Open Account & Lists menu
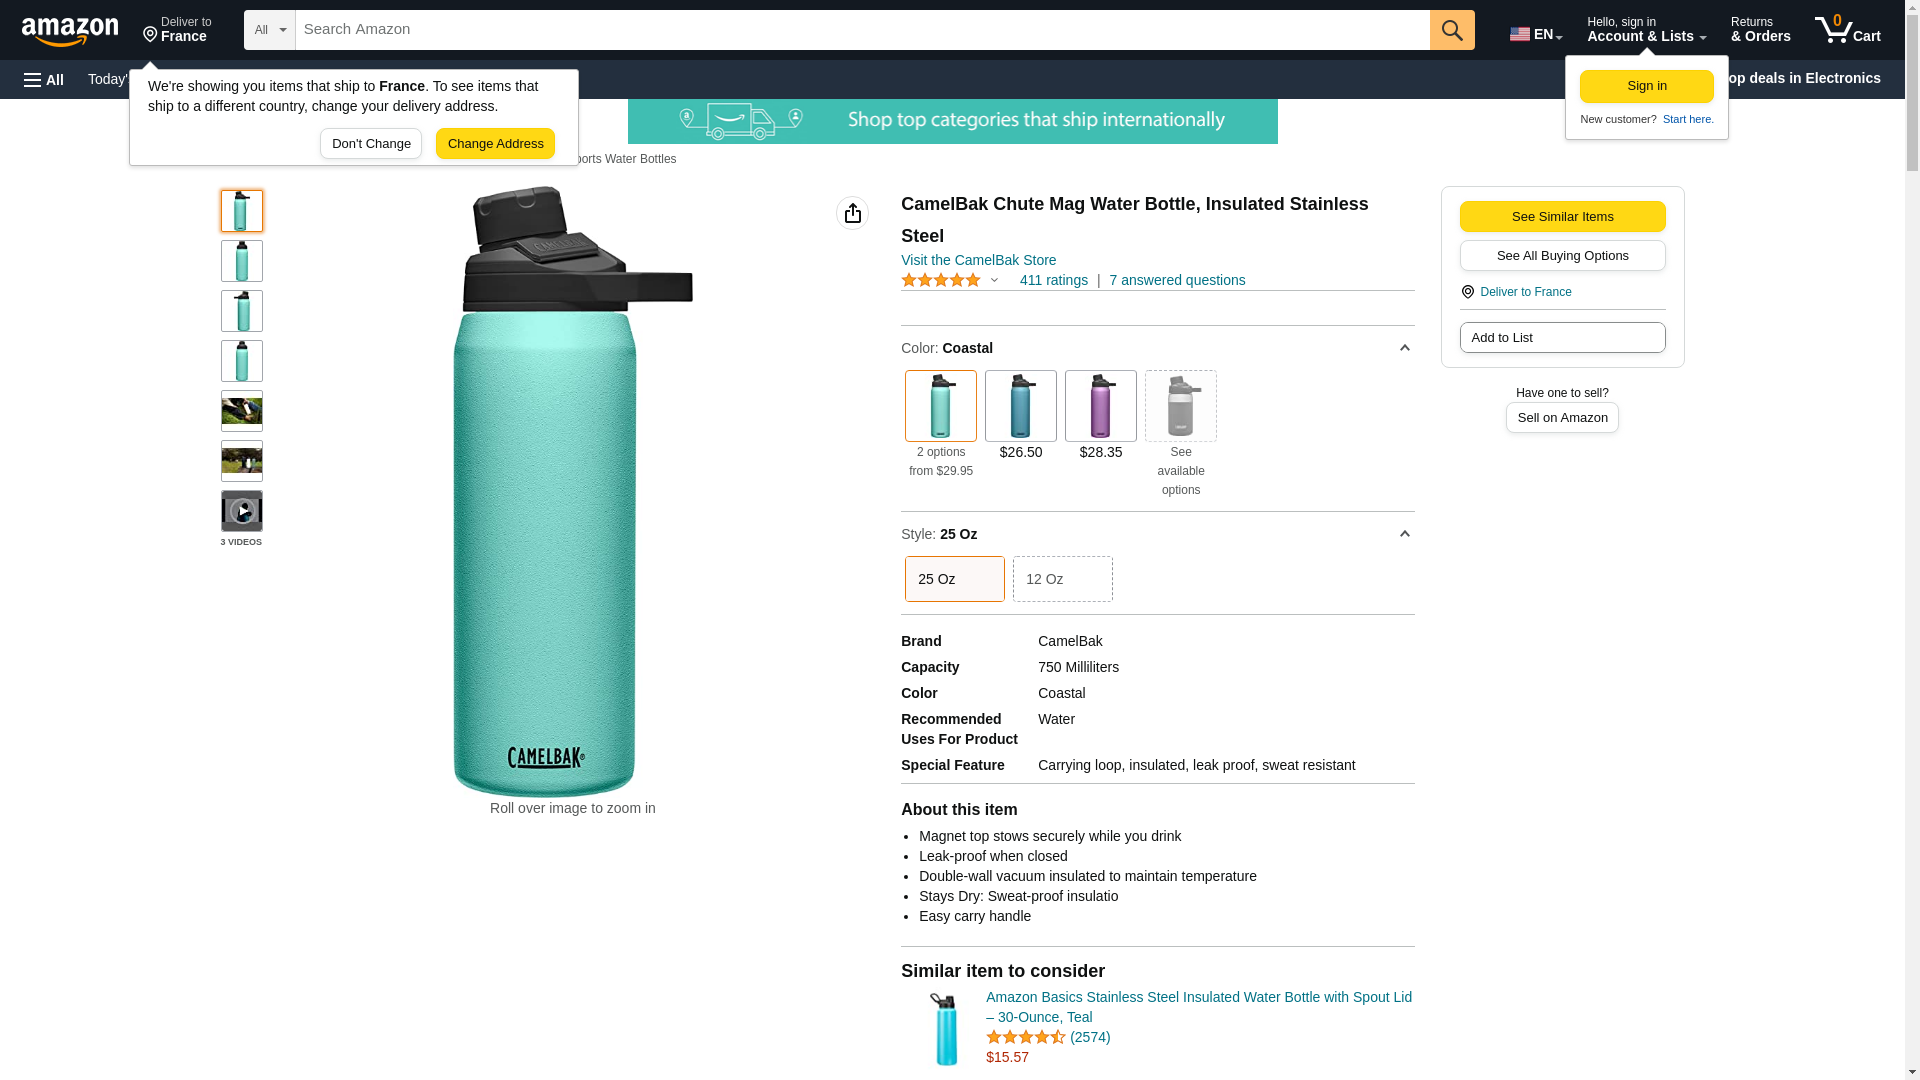Viewport: 1920px width, 1080px height. 1646,30
